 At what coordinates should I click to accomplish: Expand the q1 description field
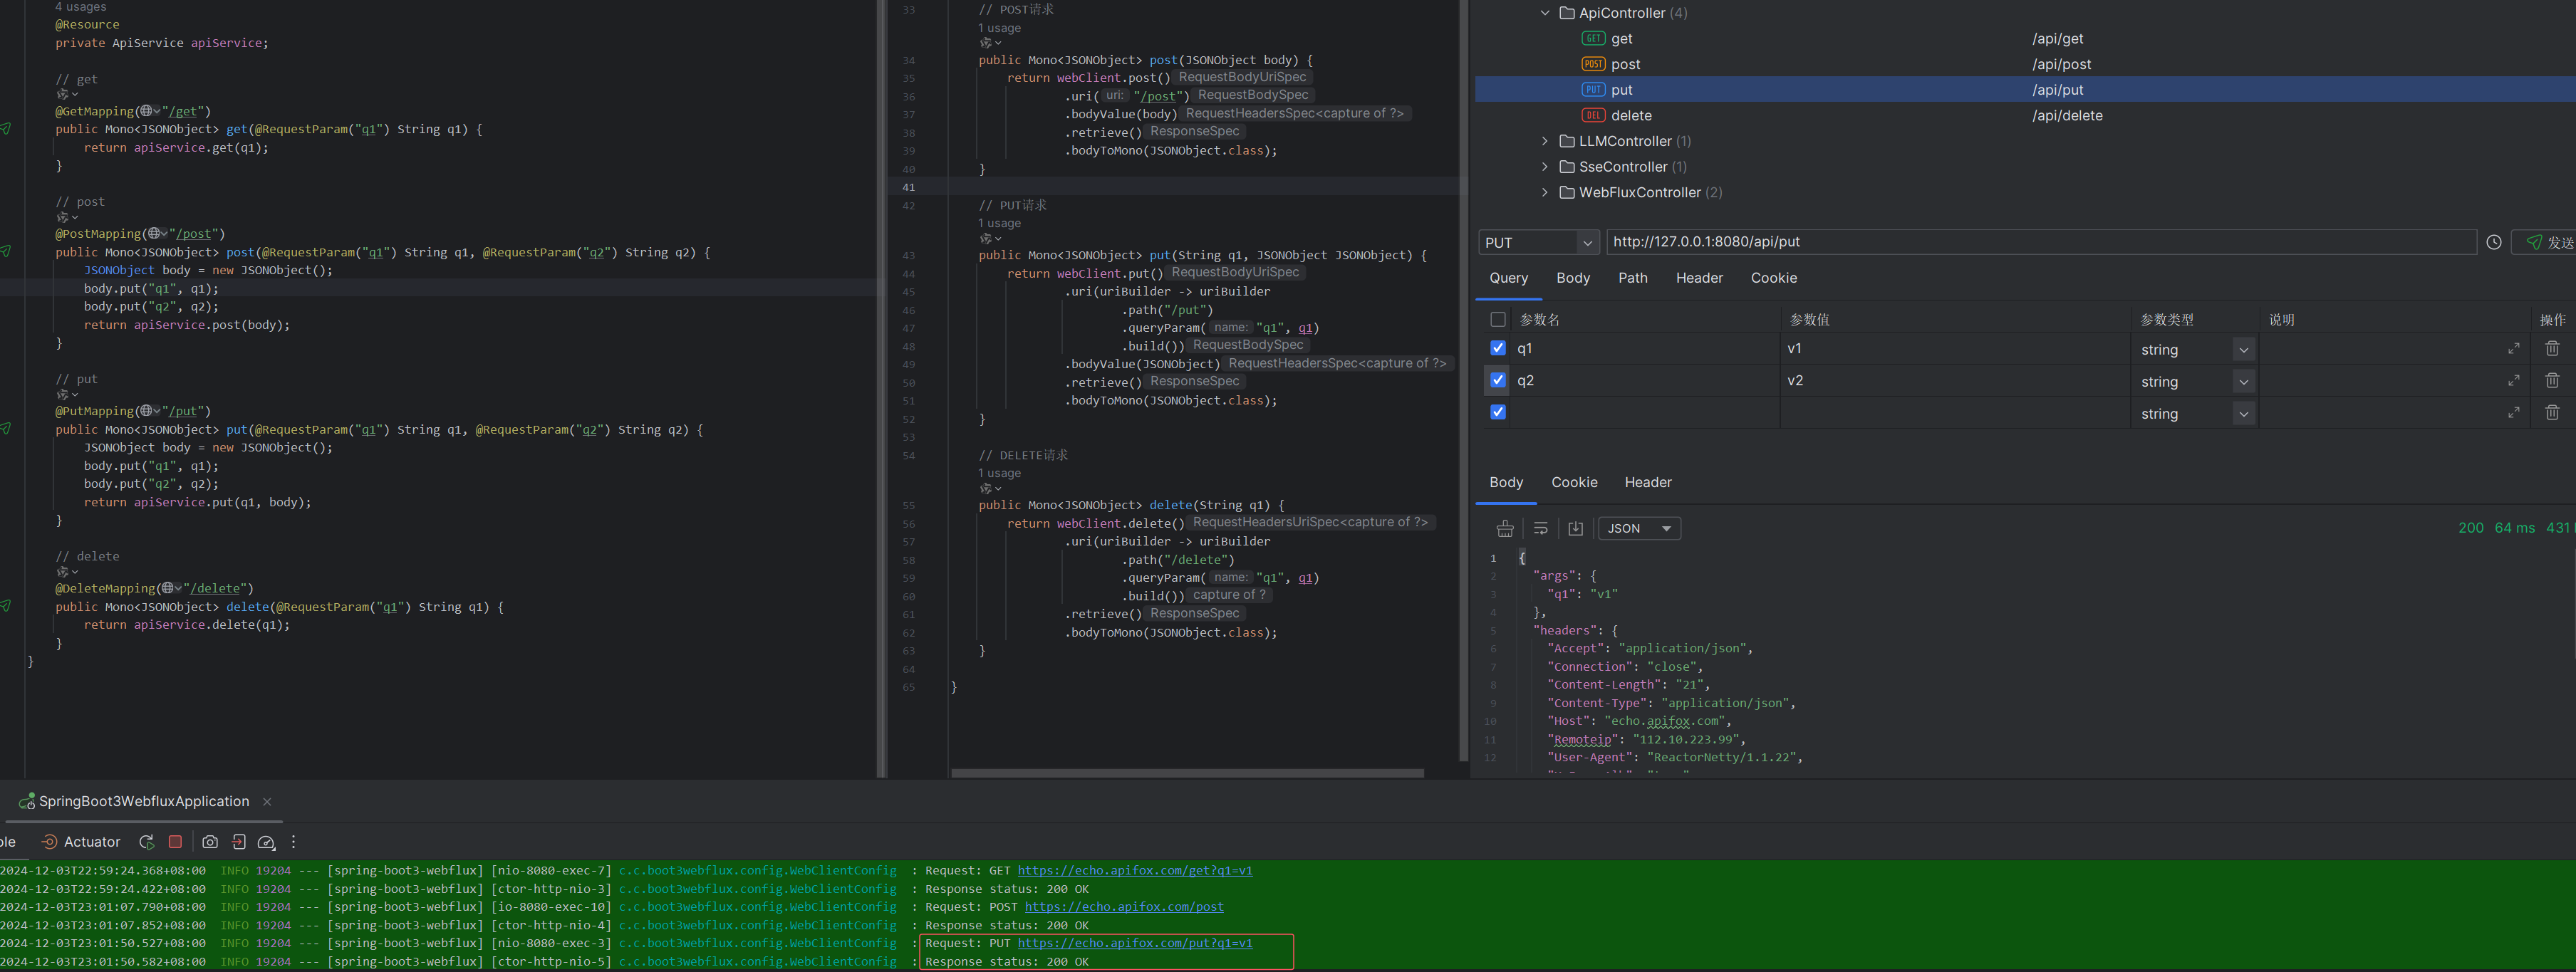(2513, 348)
